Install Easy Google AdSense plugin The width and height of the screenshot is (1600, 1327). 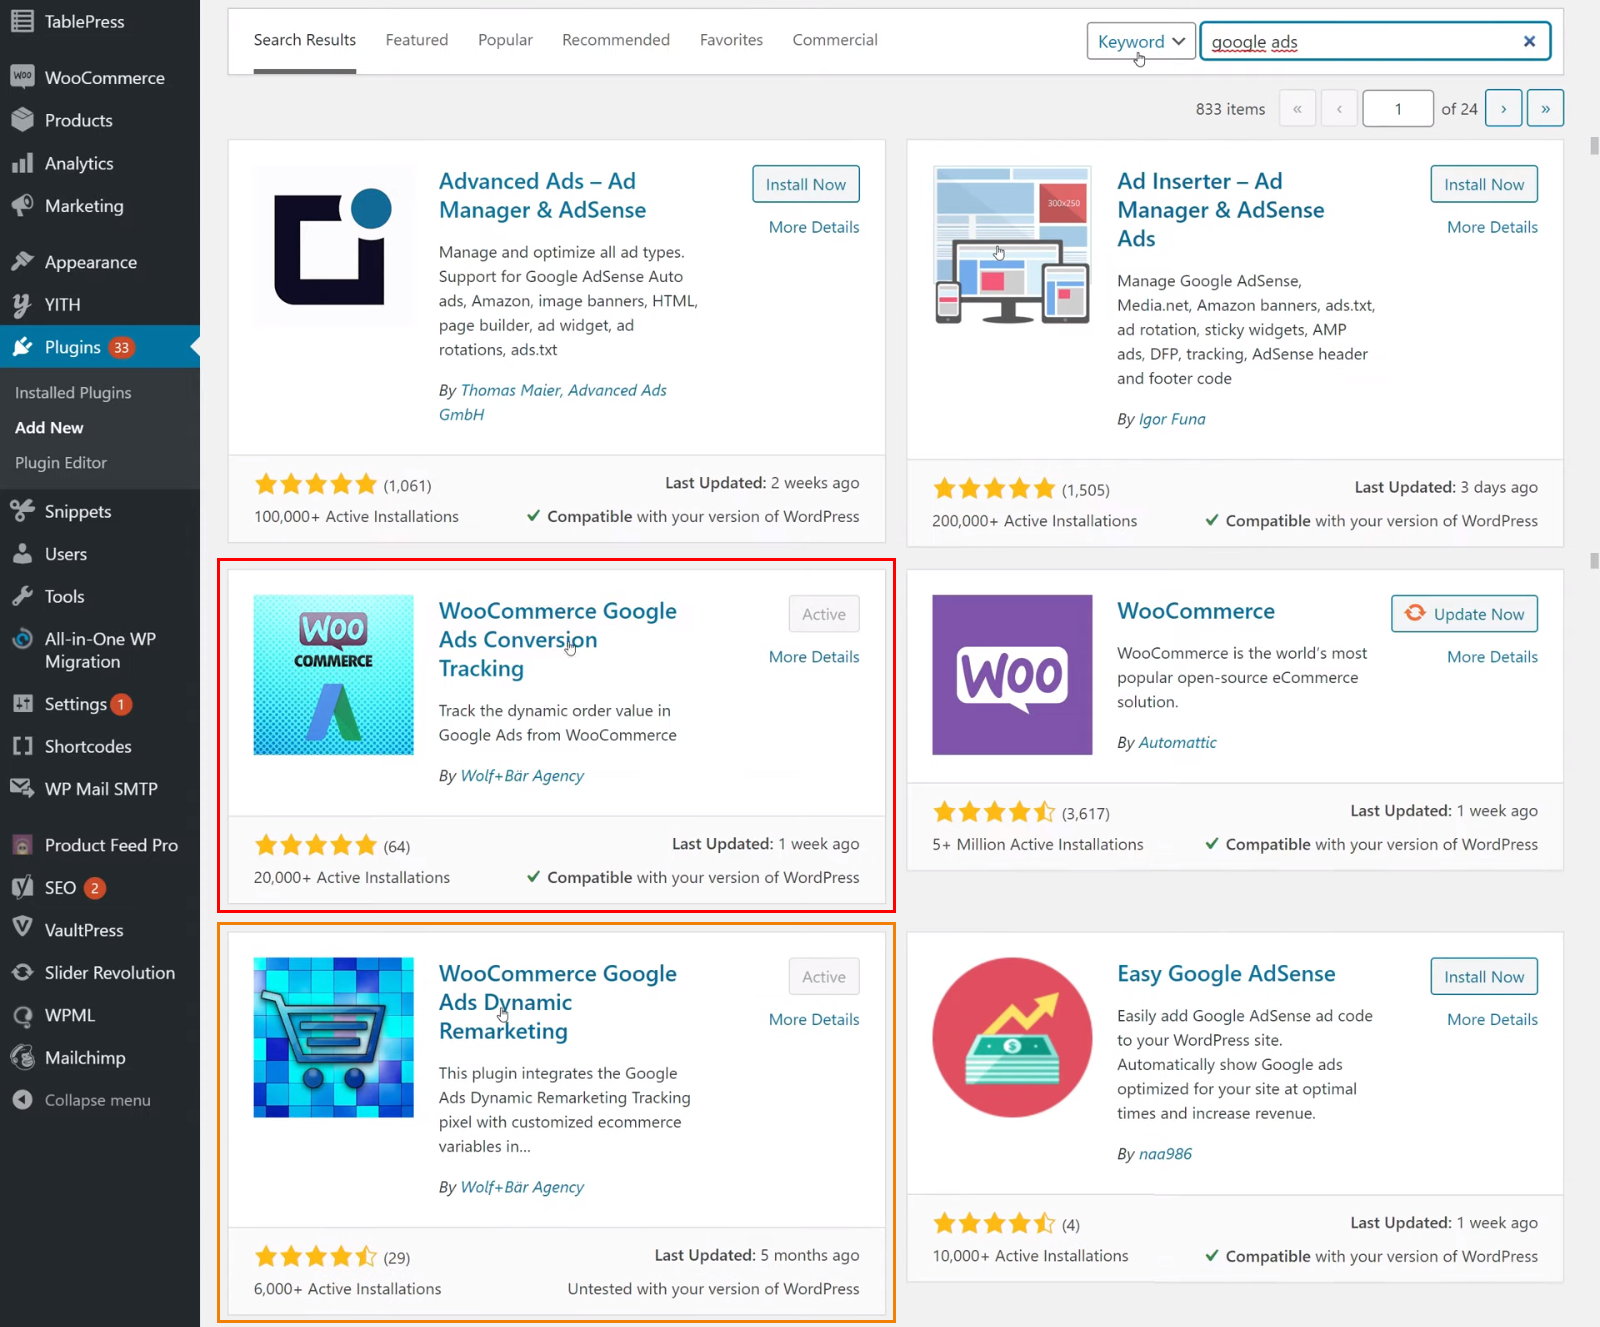(1484, 977)
